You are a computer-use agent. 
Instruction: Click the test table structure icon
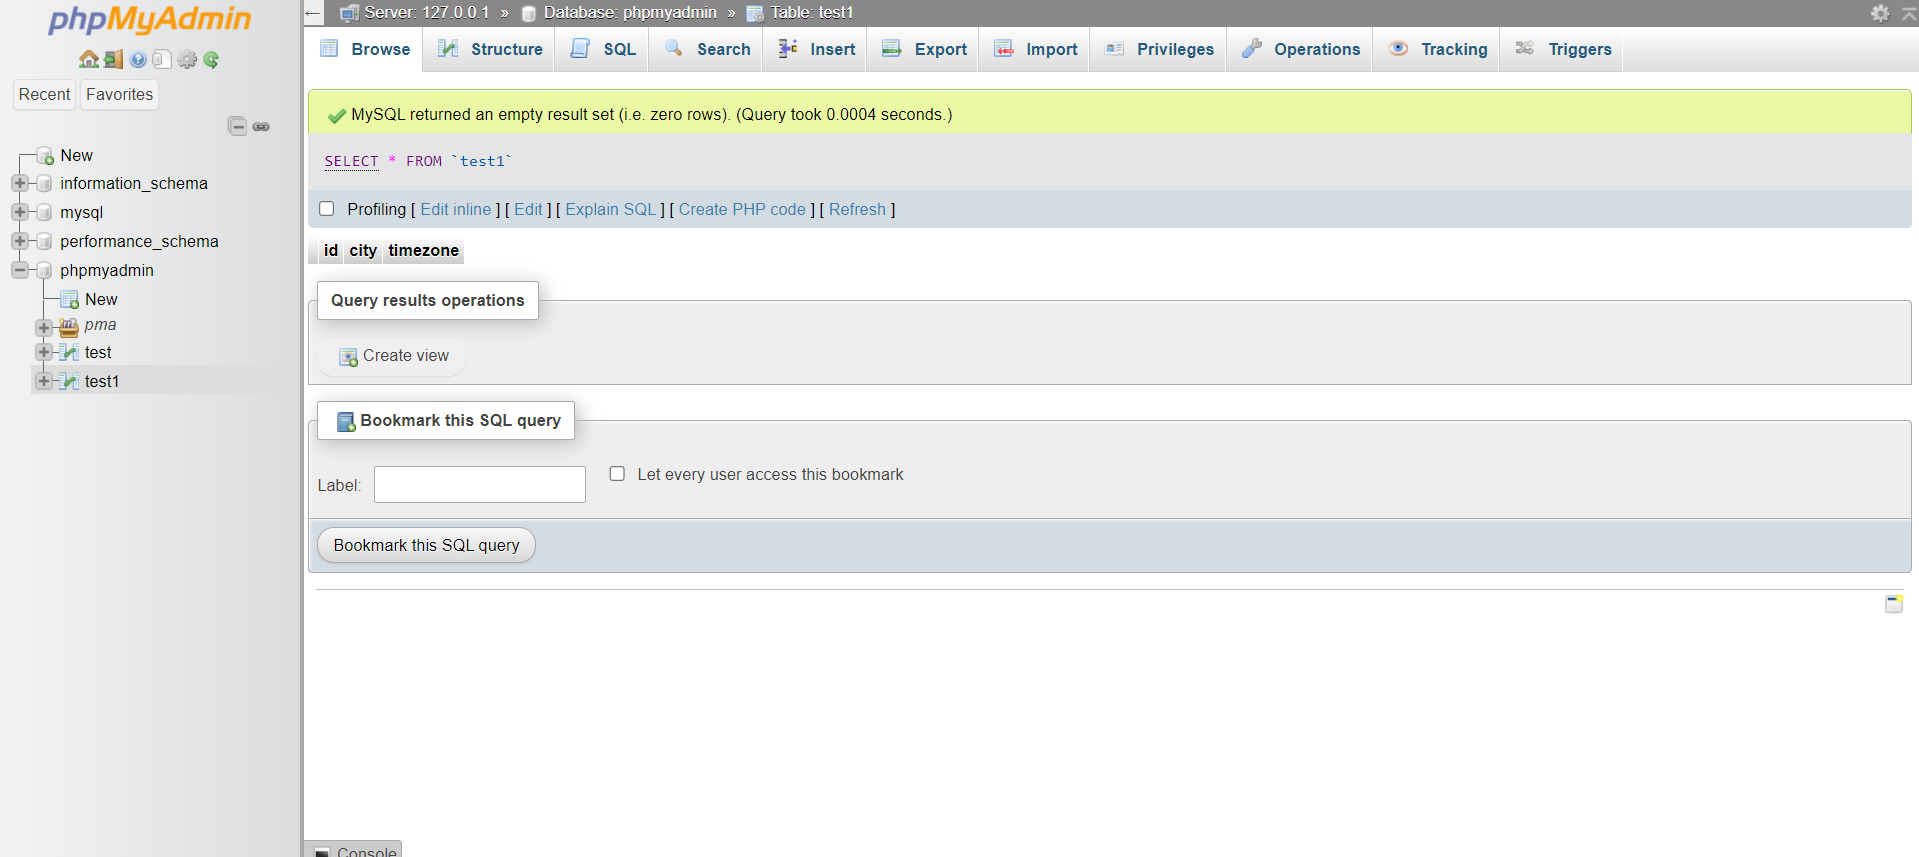tap(69, 353)
